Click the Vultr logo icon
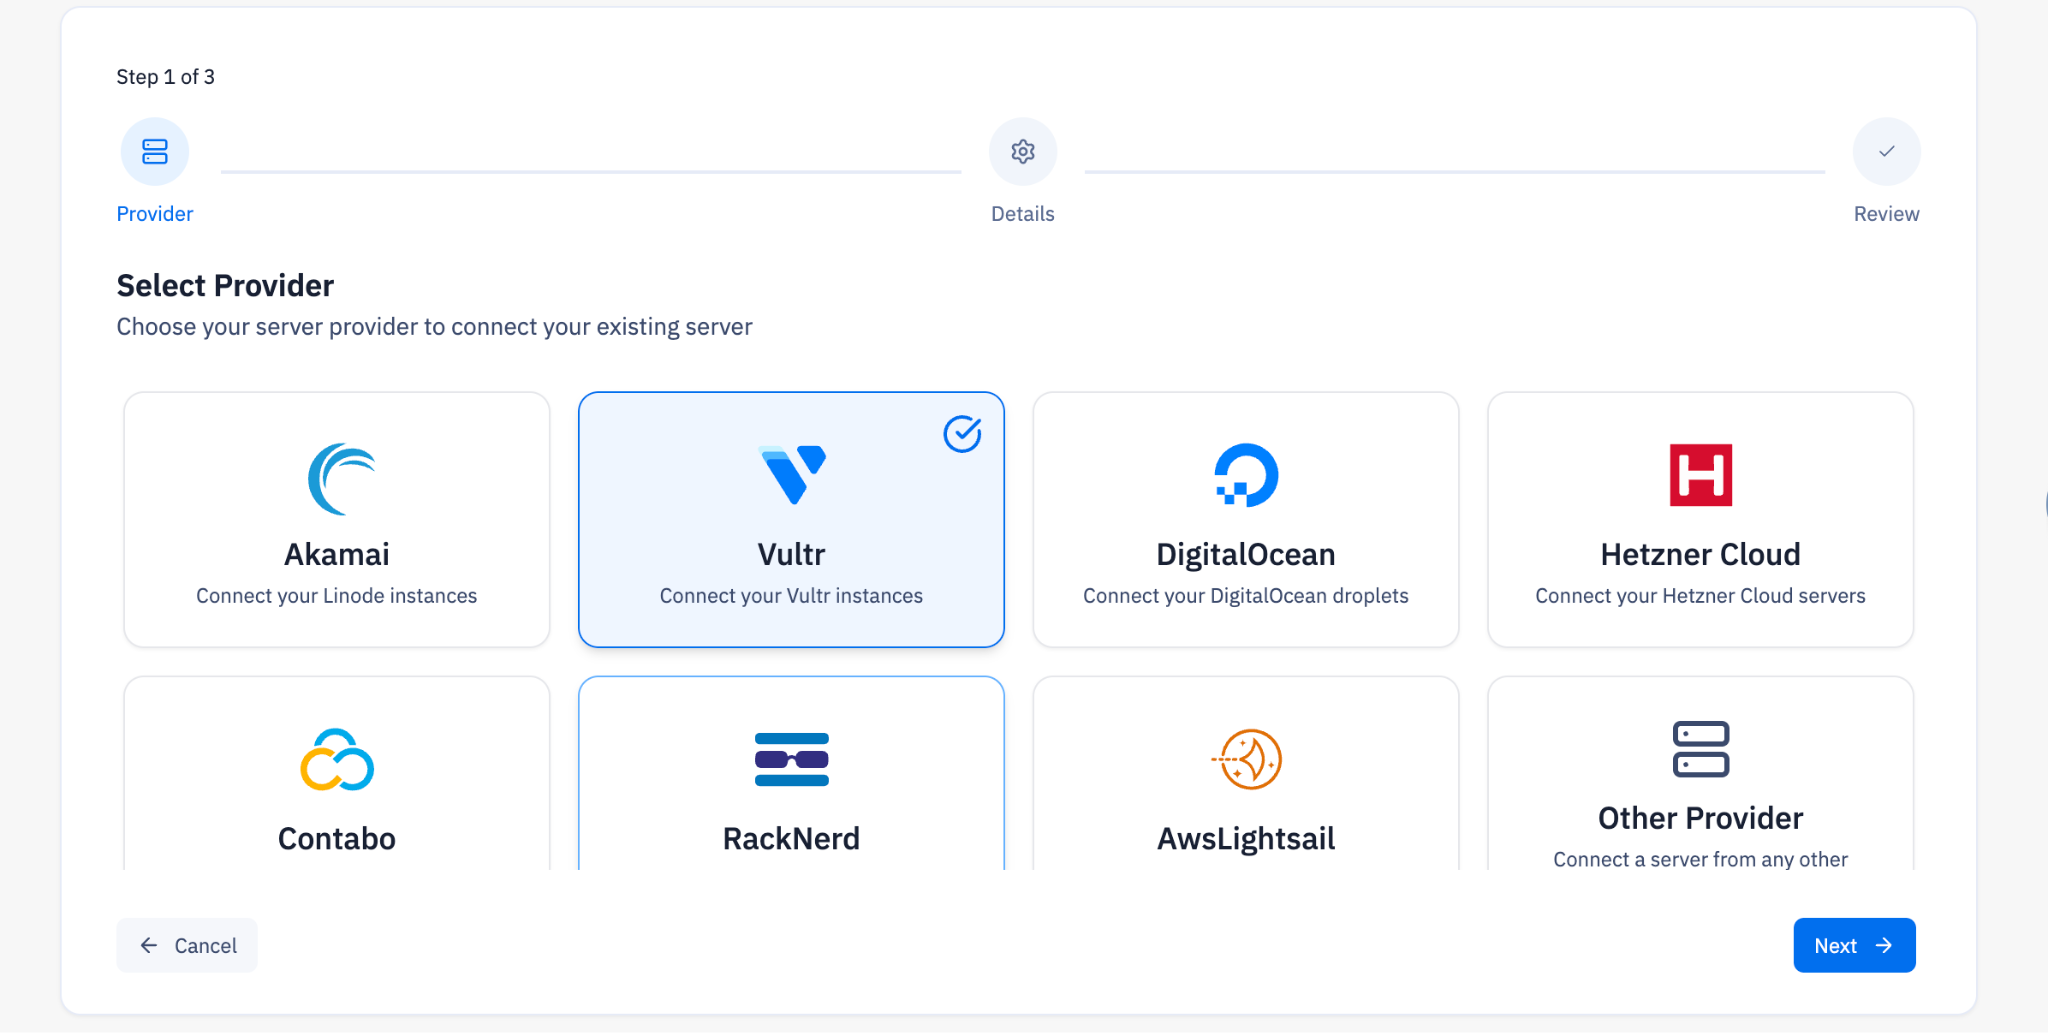Image resolution: width=2048 pixels, height=1033 pixels. coord(792,475)
